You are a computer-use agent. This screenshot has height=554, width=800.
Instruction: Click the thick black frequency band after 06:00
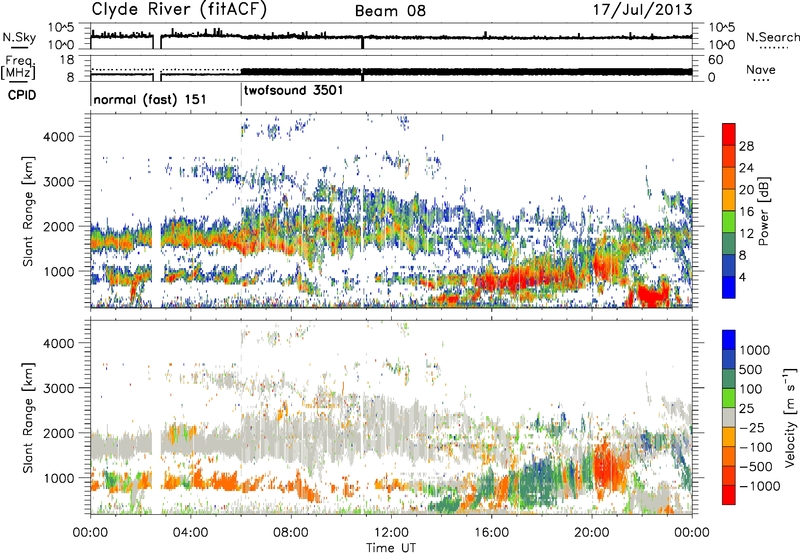point(466,71)
